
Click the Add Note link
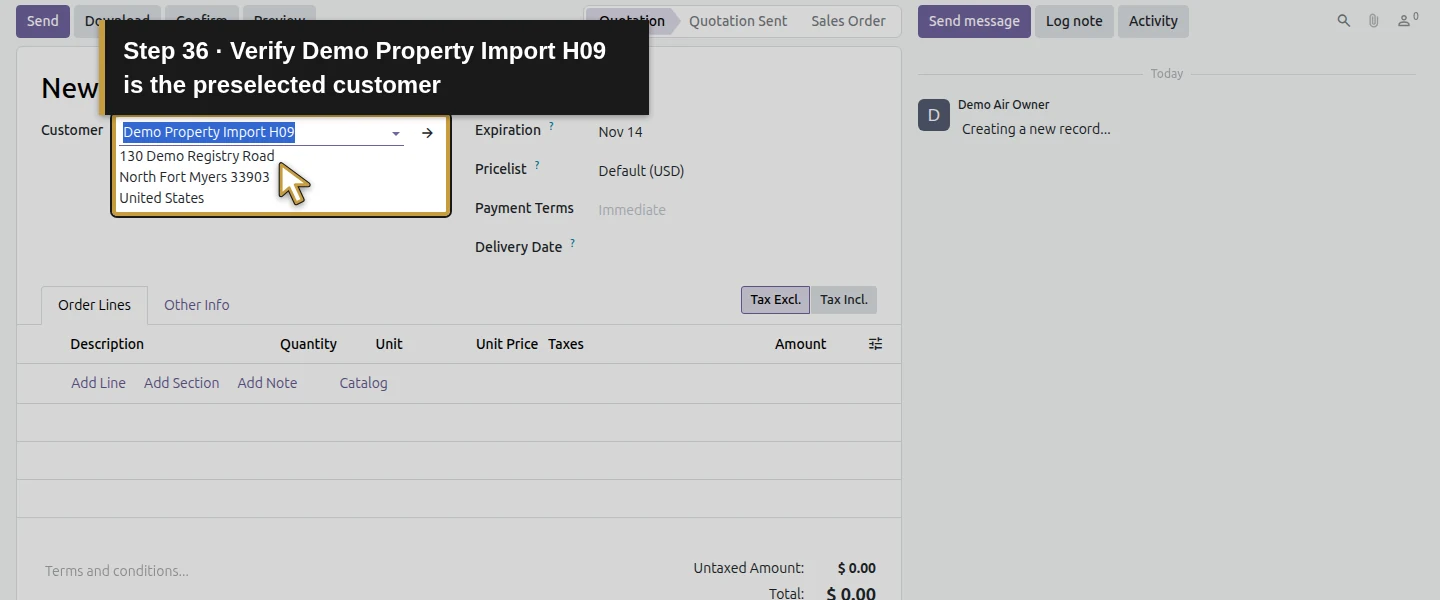pyautogui.click(x=267, y=383)
